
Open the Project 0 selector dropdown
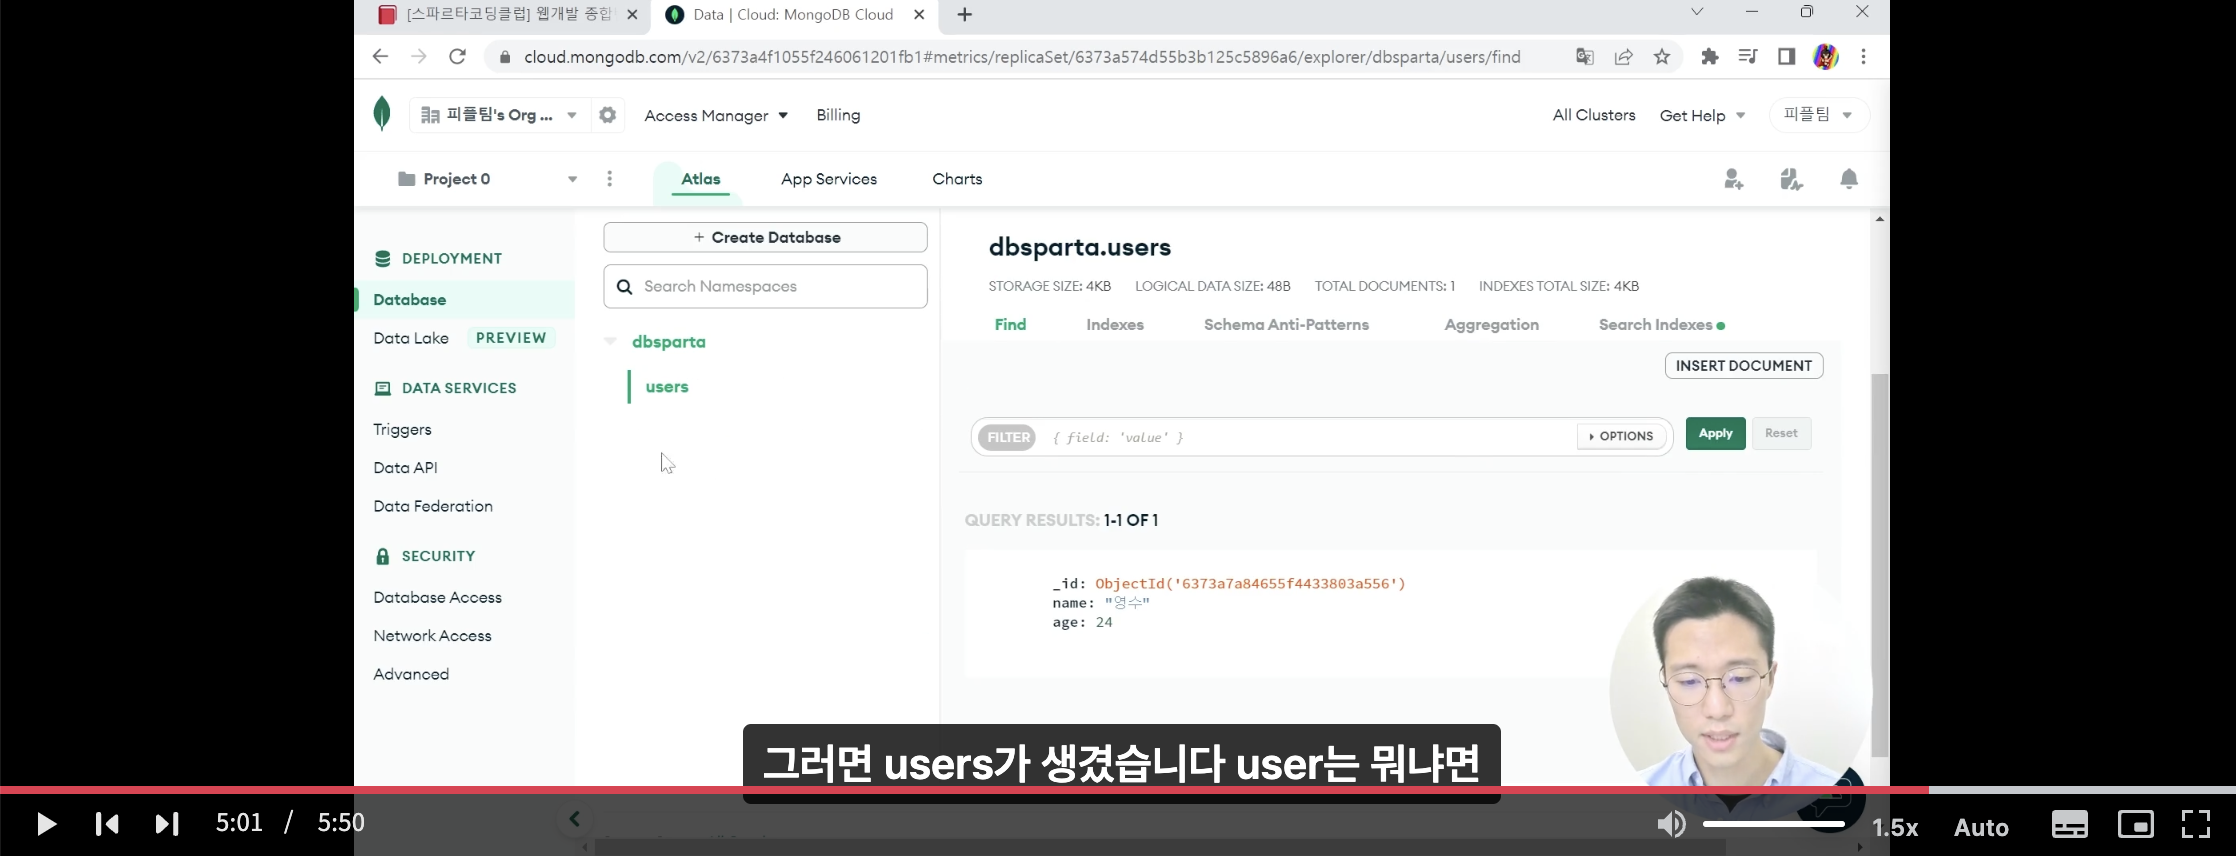[488, 179]
